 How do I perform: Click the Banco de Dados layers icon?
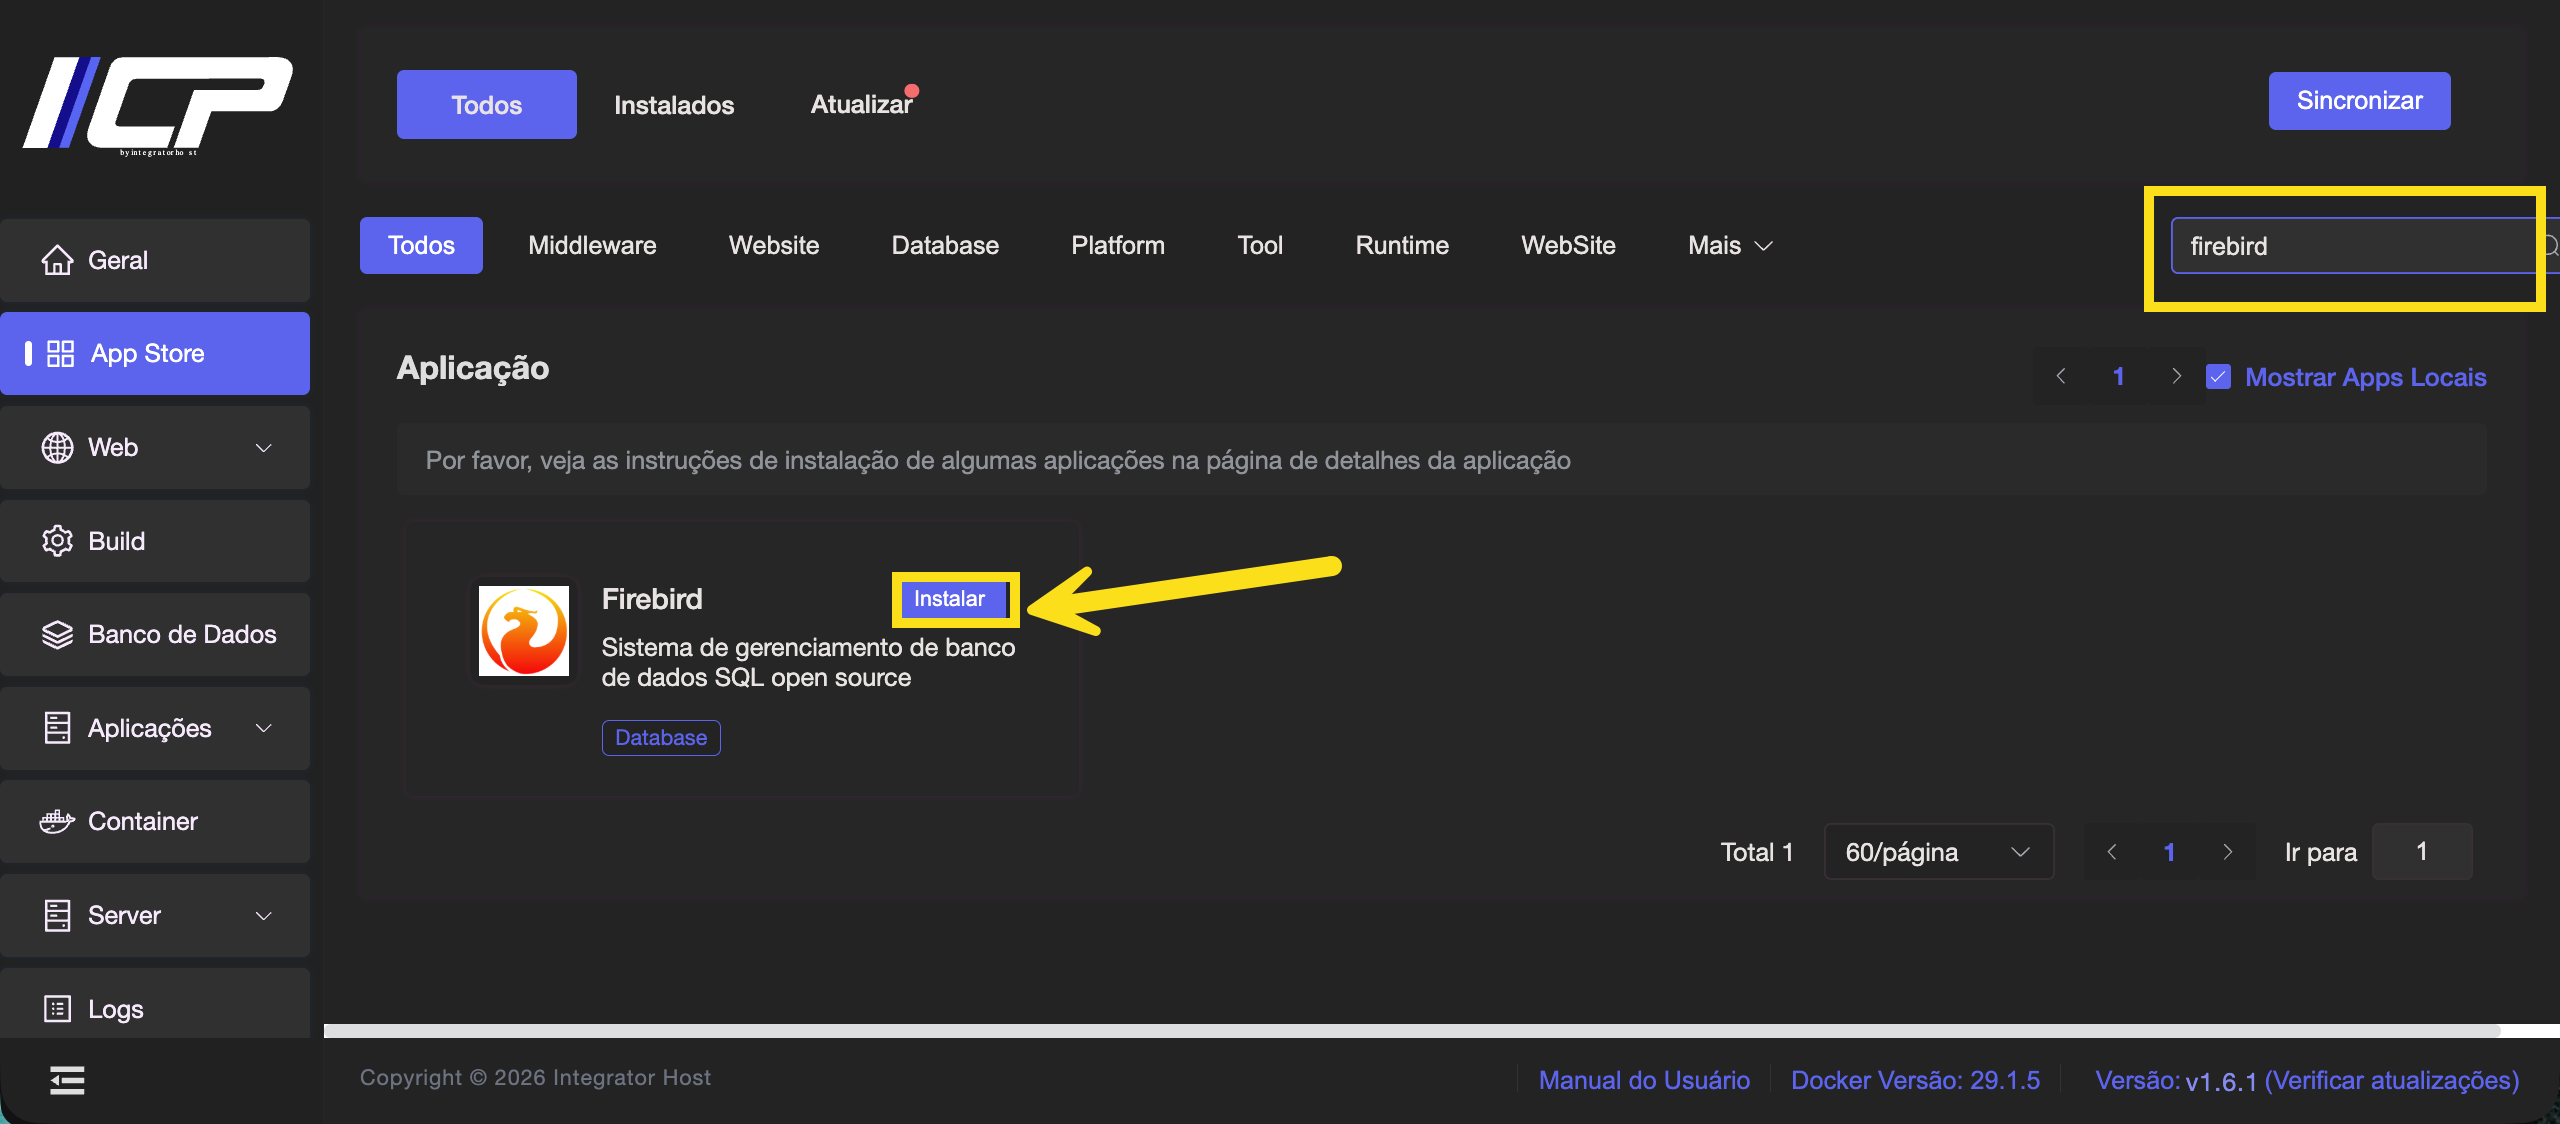[57, 634]
